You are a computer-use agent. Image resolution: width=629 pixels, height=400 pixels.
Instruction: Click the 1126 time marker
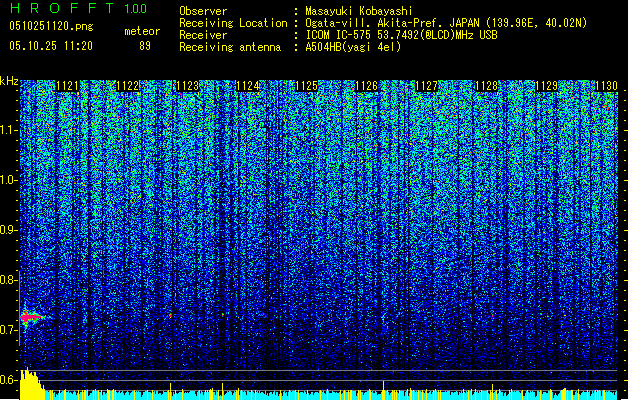tap(366, 86)
